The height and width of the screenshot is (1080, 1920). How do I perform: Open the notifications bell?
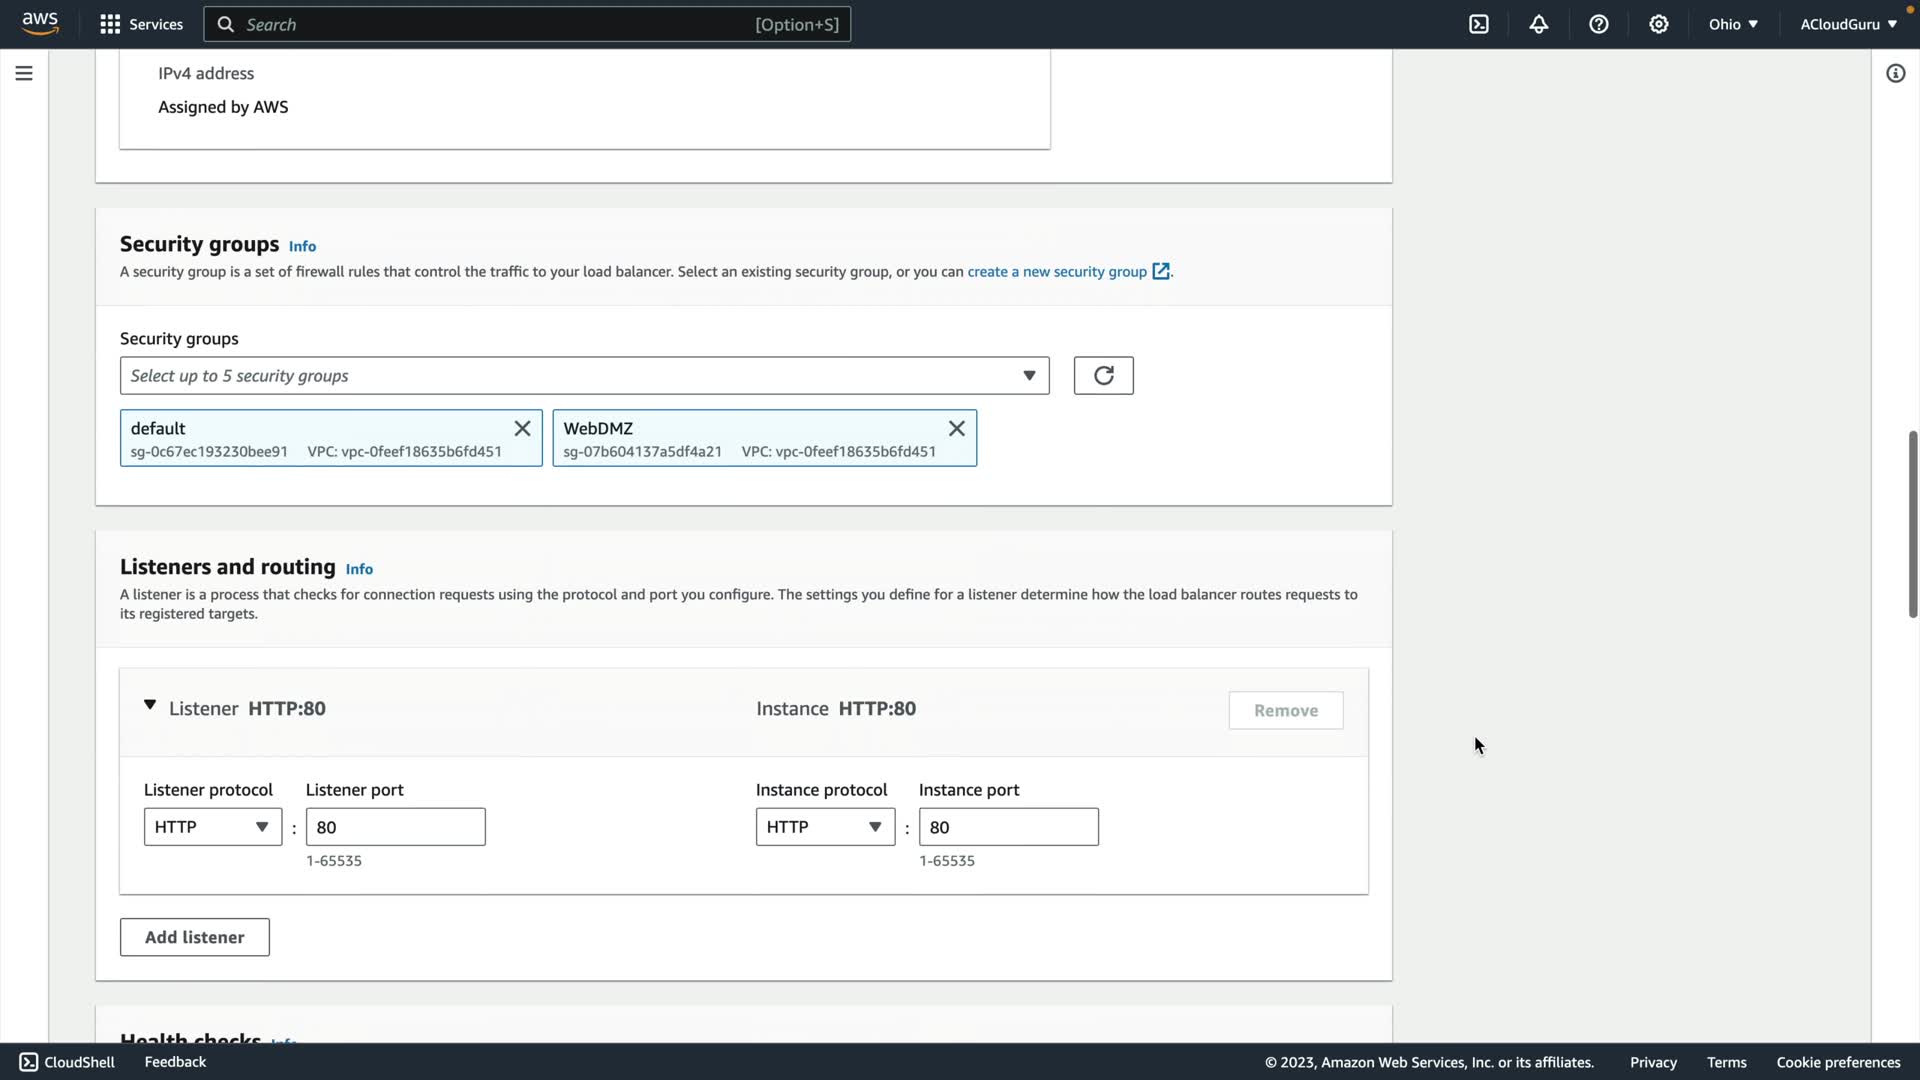pyautogui.click(x=1539, y=24)
